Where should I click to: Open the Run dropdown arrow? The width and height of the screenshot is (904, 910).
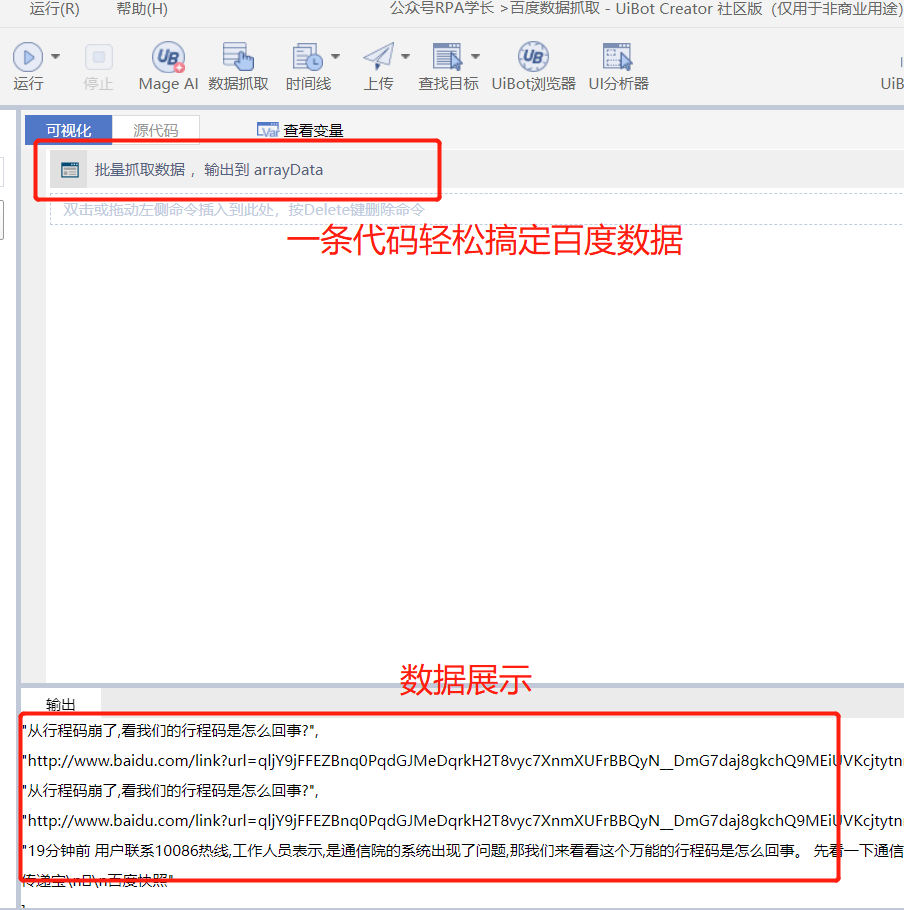(x=56, y=57)
